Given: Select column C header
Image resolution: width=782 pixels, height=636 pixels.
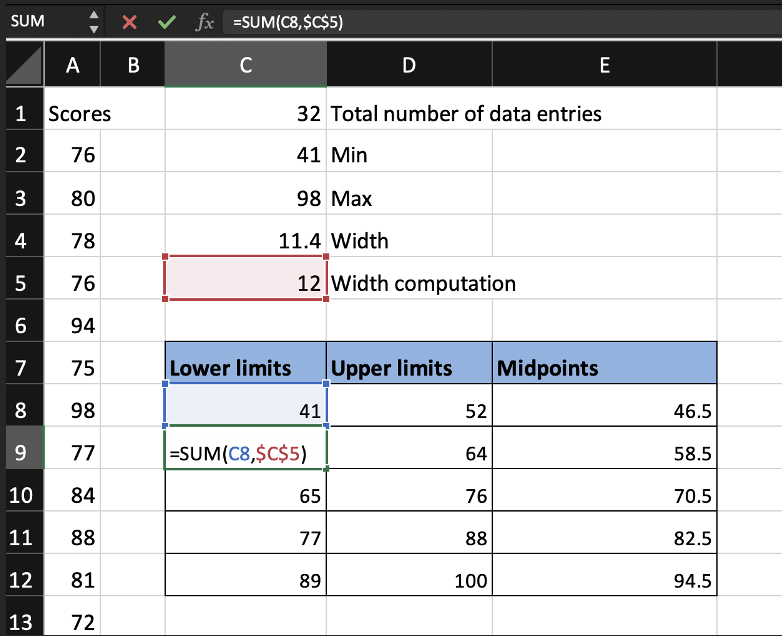Looking at the screenshot, I should point(245,66).
